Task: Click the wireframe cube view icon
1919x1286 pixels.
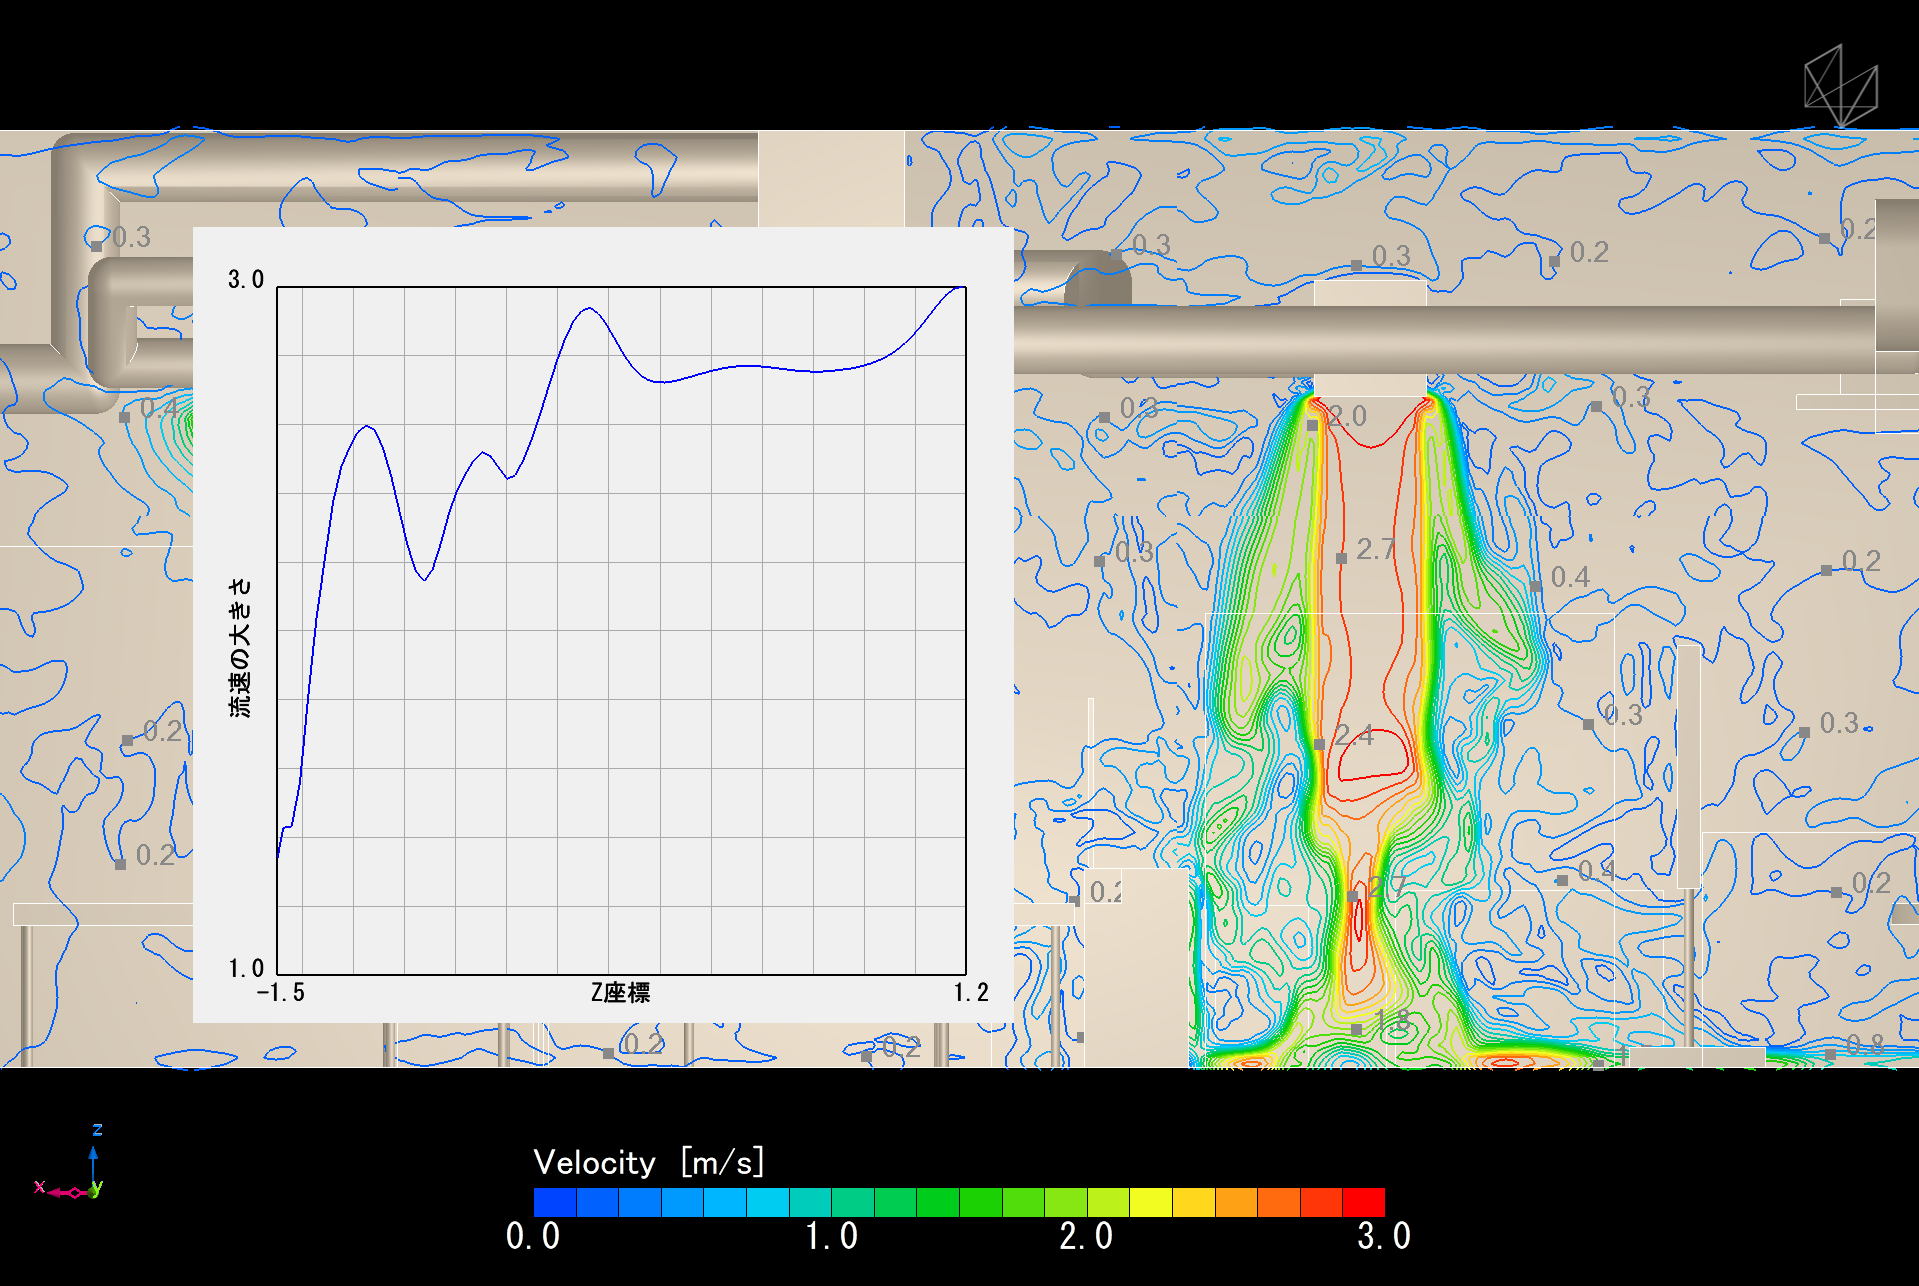Action: [x=1840, y=86]
